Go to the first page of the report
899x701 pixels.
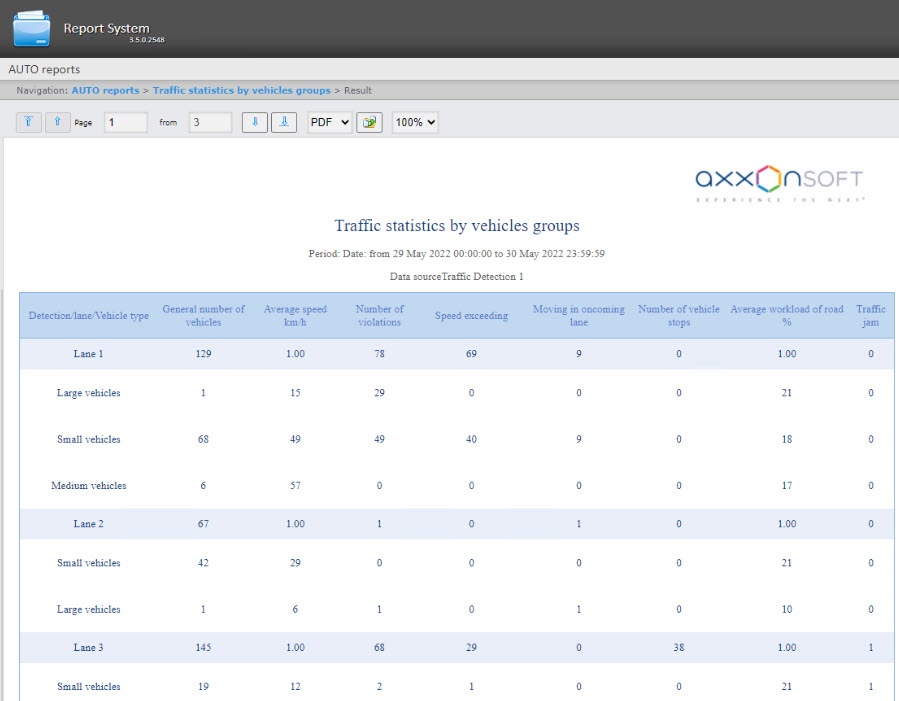(x=29, y=122)
